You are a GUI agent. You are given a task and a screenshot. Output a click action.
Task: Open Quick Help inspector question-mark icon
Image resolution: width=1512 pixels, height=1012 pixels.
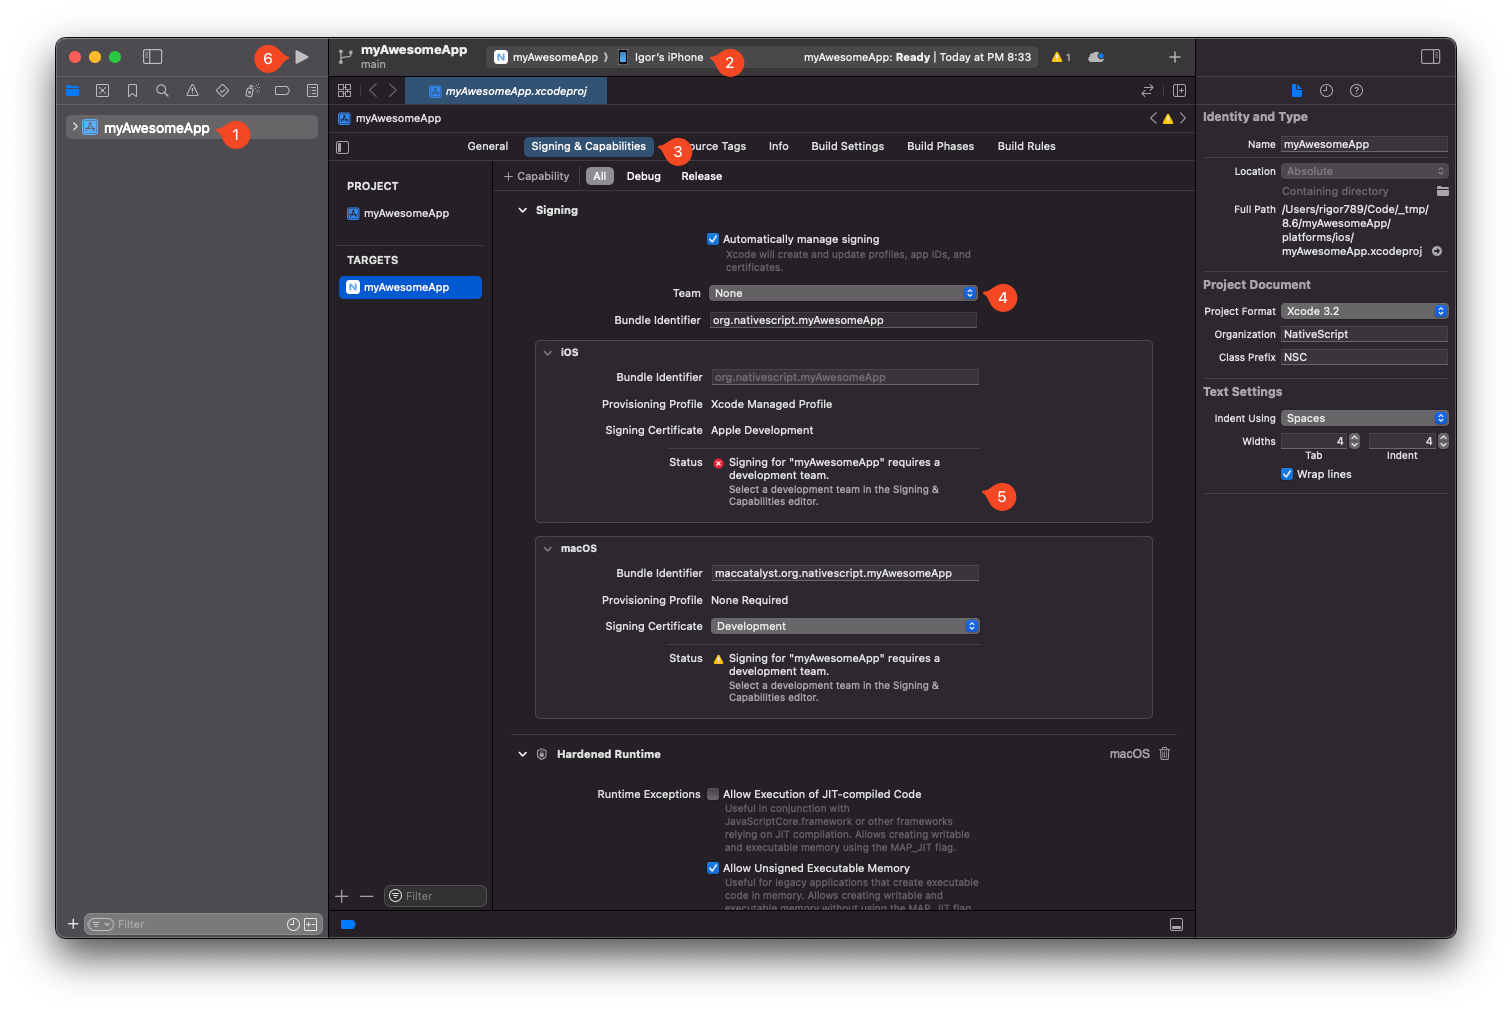(x=1356, y=90)
